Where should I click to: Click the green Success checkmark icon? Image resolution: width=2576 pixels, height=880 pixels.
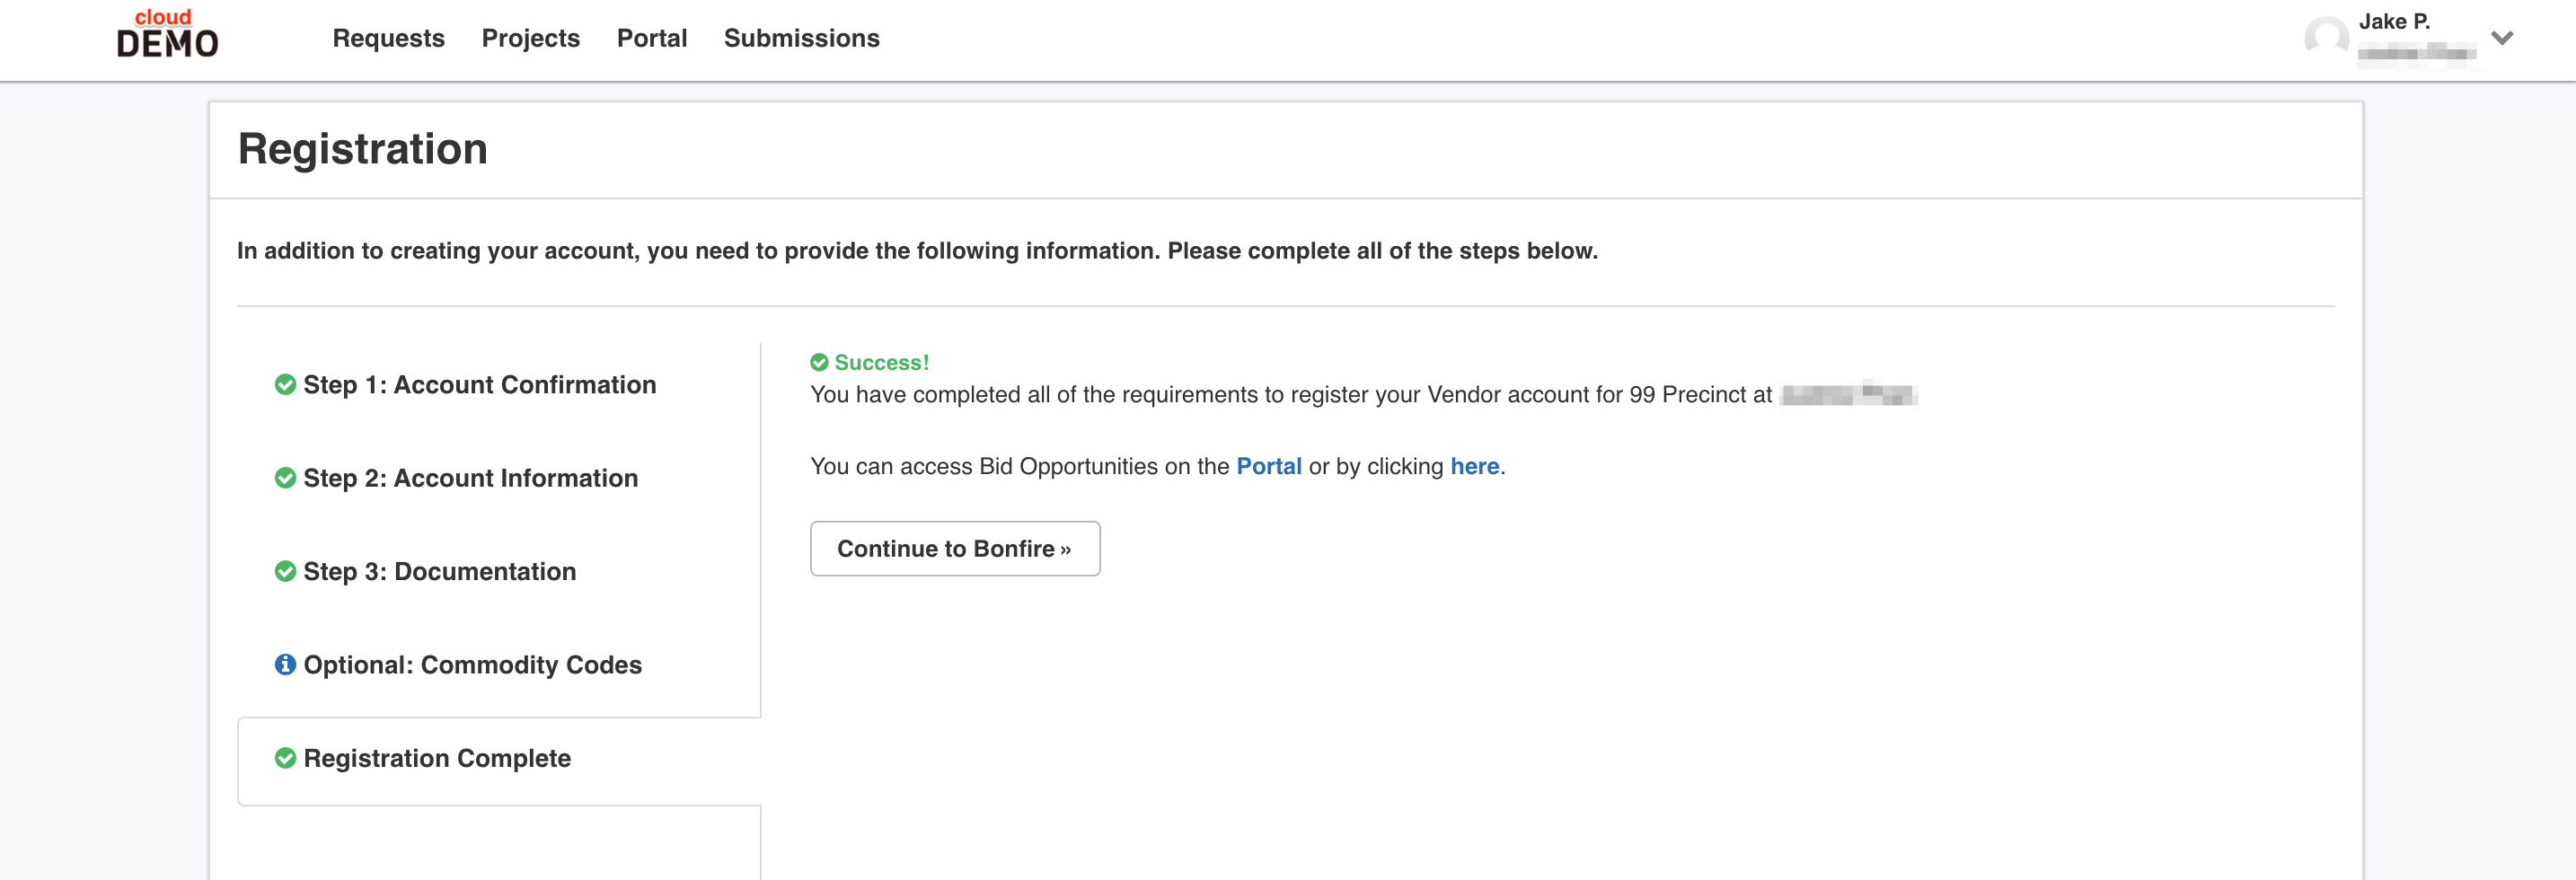point(819,362)
